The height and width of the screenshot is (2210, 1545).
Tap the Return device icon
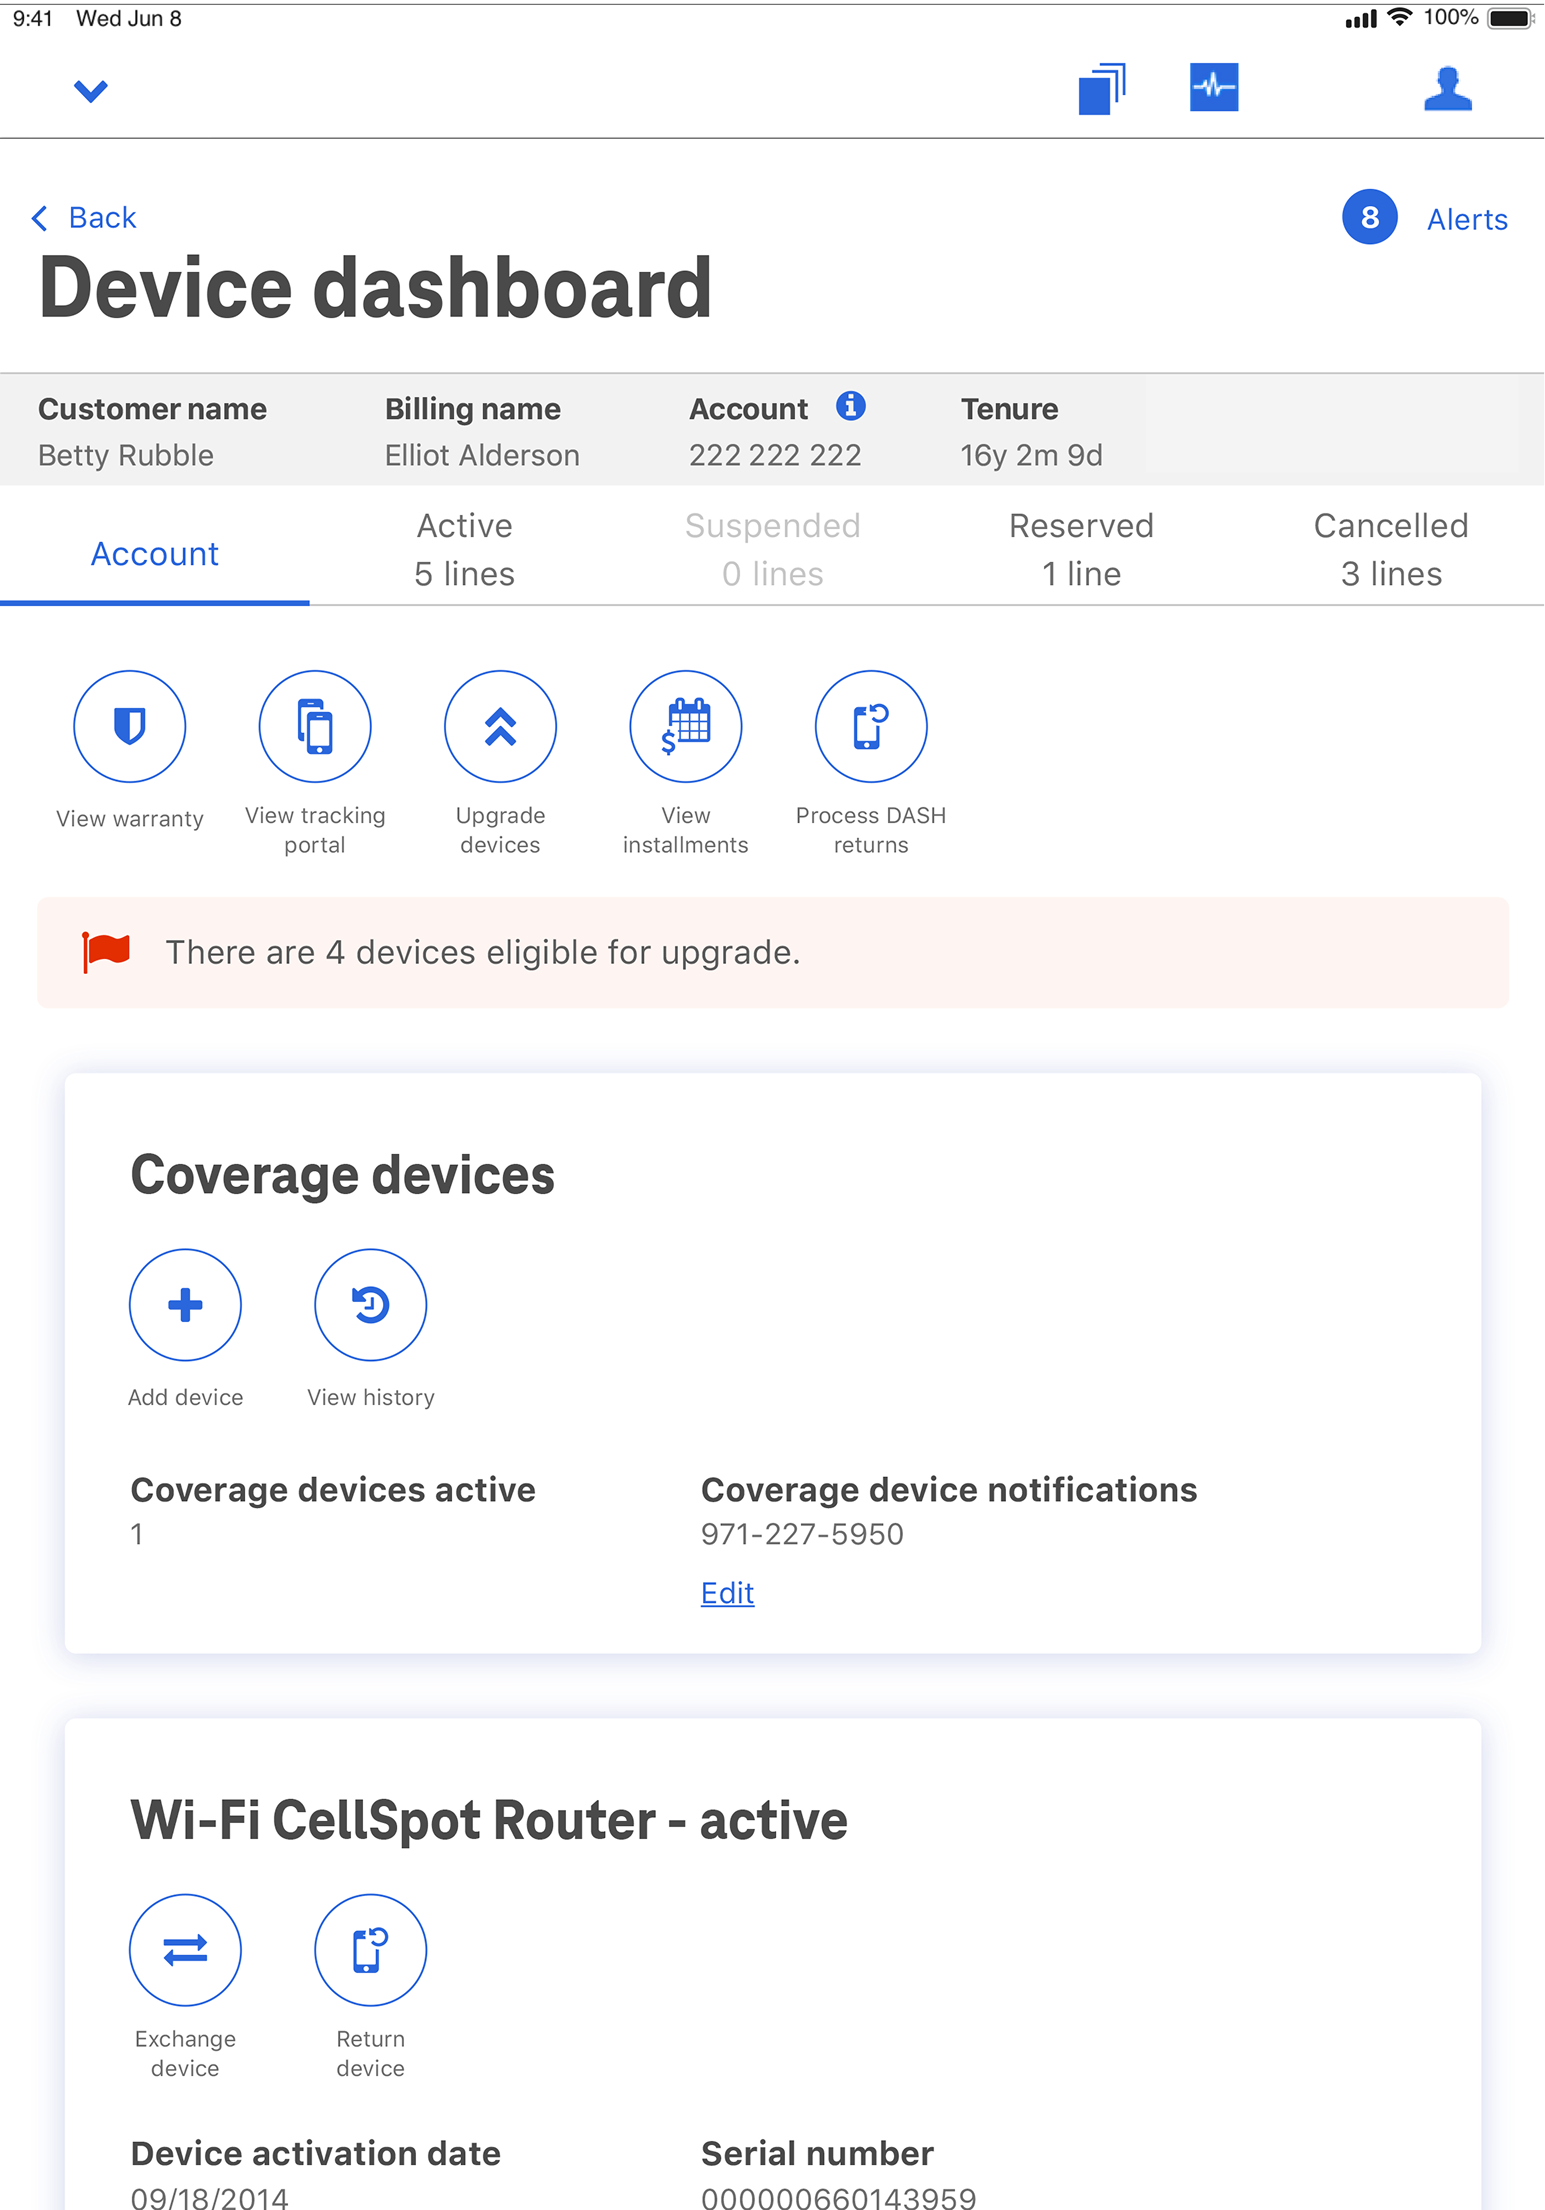pos(370,1950)
